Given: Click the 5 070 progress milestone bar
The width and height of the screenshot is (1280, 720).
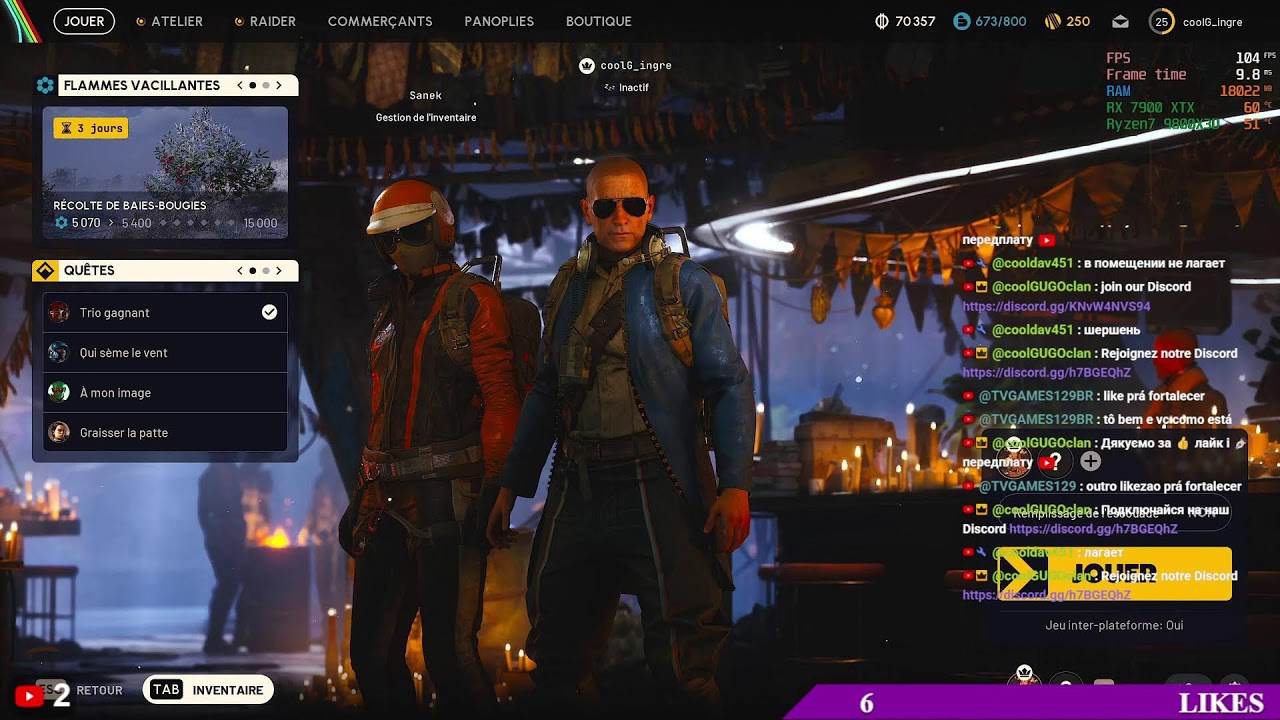Looking at the screenshot, I should pyautogui.click(x=165, y=223).
